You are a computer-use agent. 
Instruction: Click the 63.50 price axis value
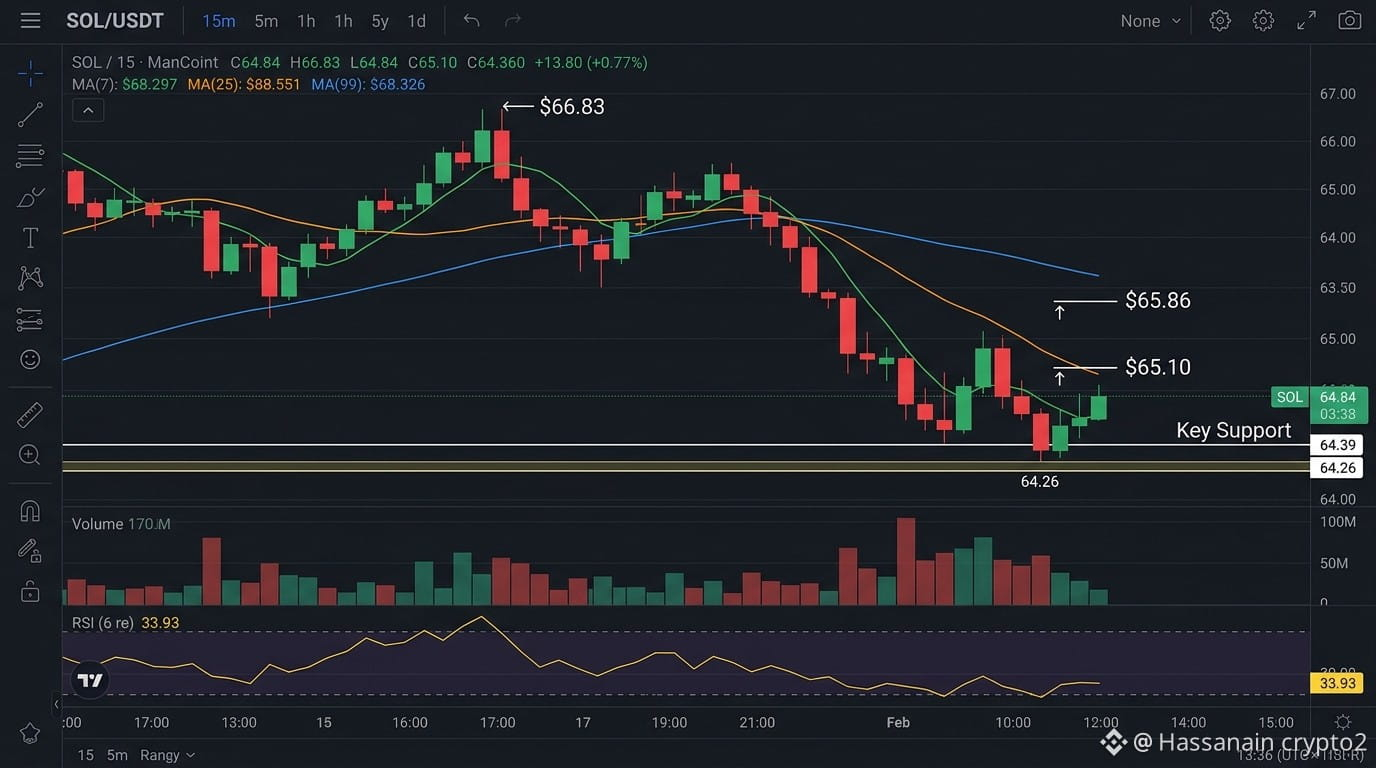1338,288
